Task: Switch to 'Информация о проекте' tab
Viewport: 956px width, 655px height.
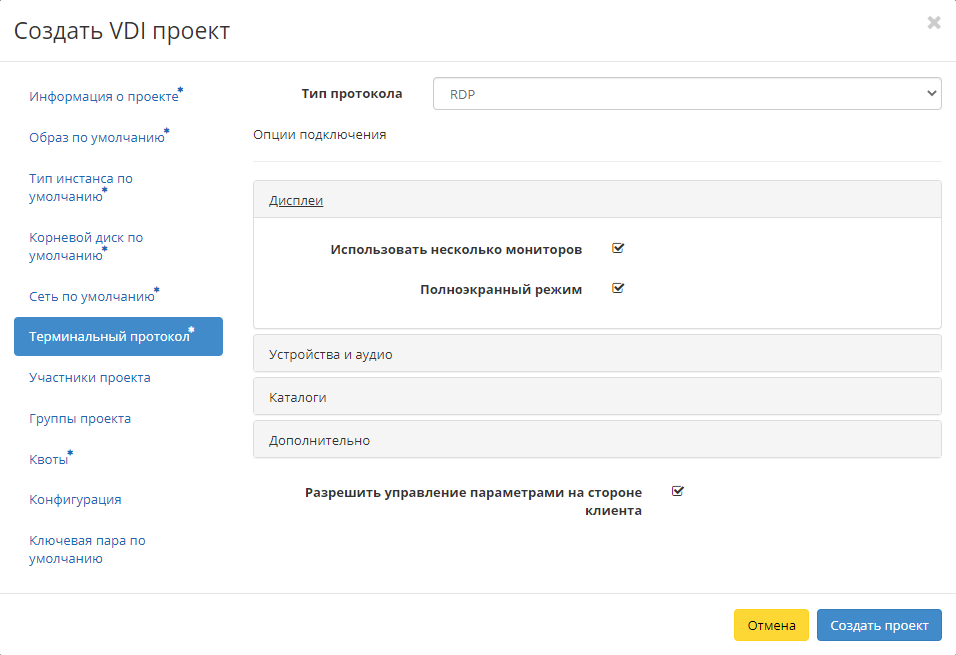Action: pos(104,97)
